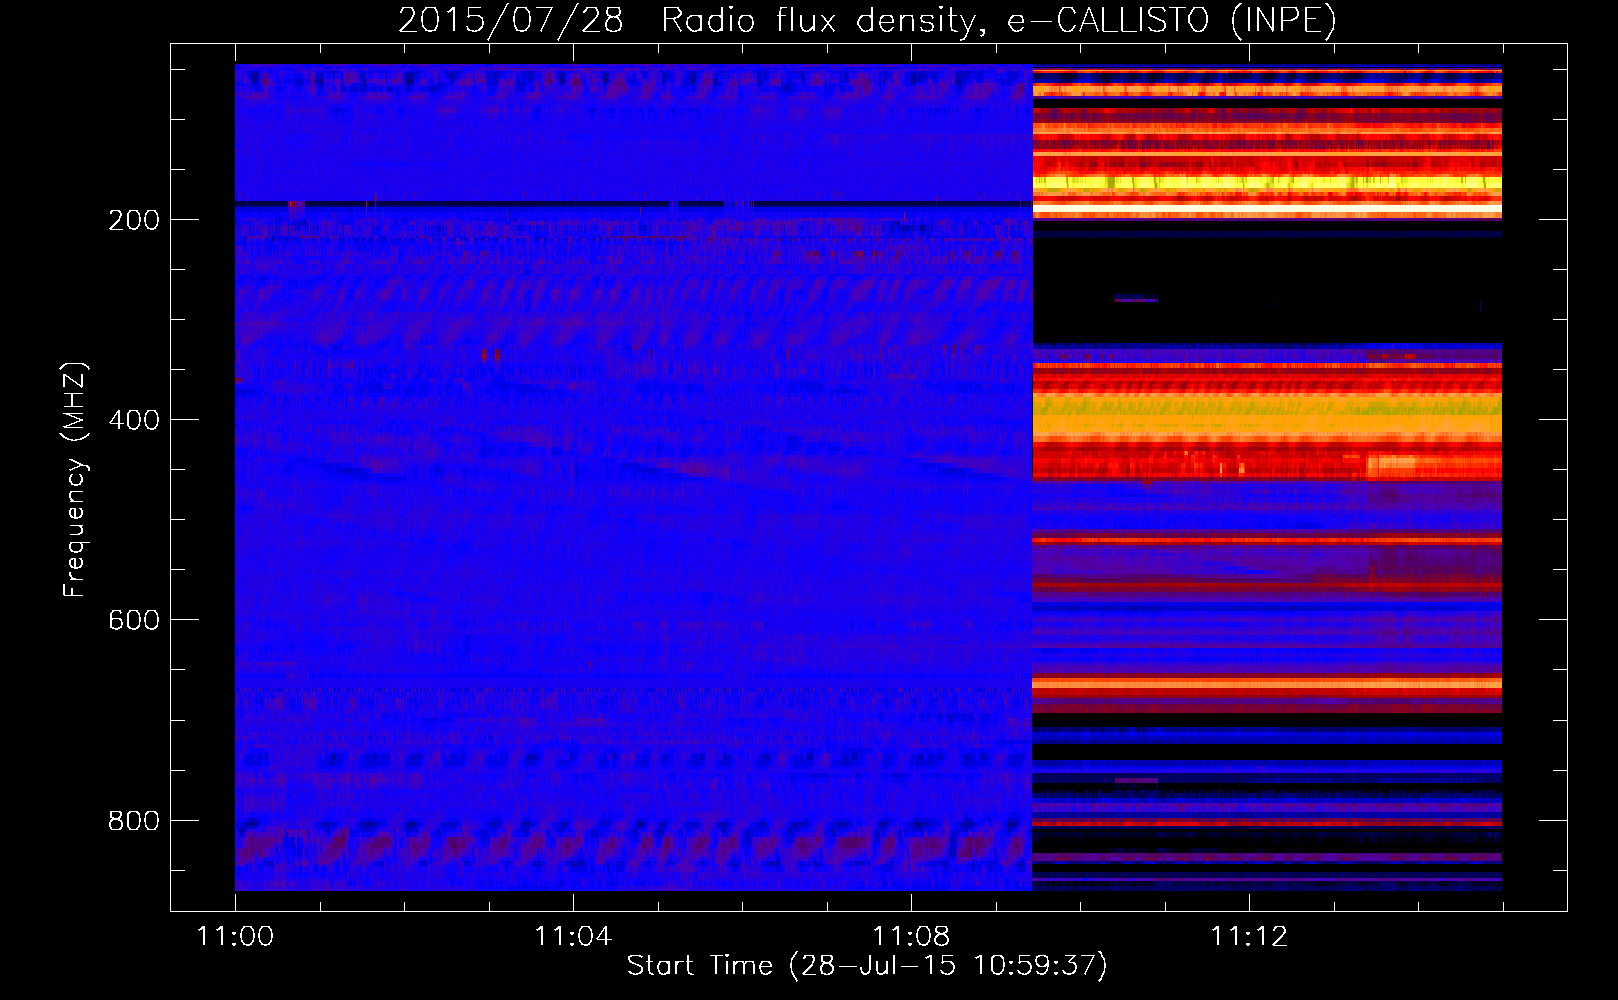
Task: Click the '11:00' time tick label
Action: tap(235, 936)
